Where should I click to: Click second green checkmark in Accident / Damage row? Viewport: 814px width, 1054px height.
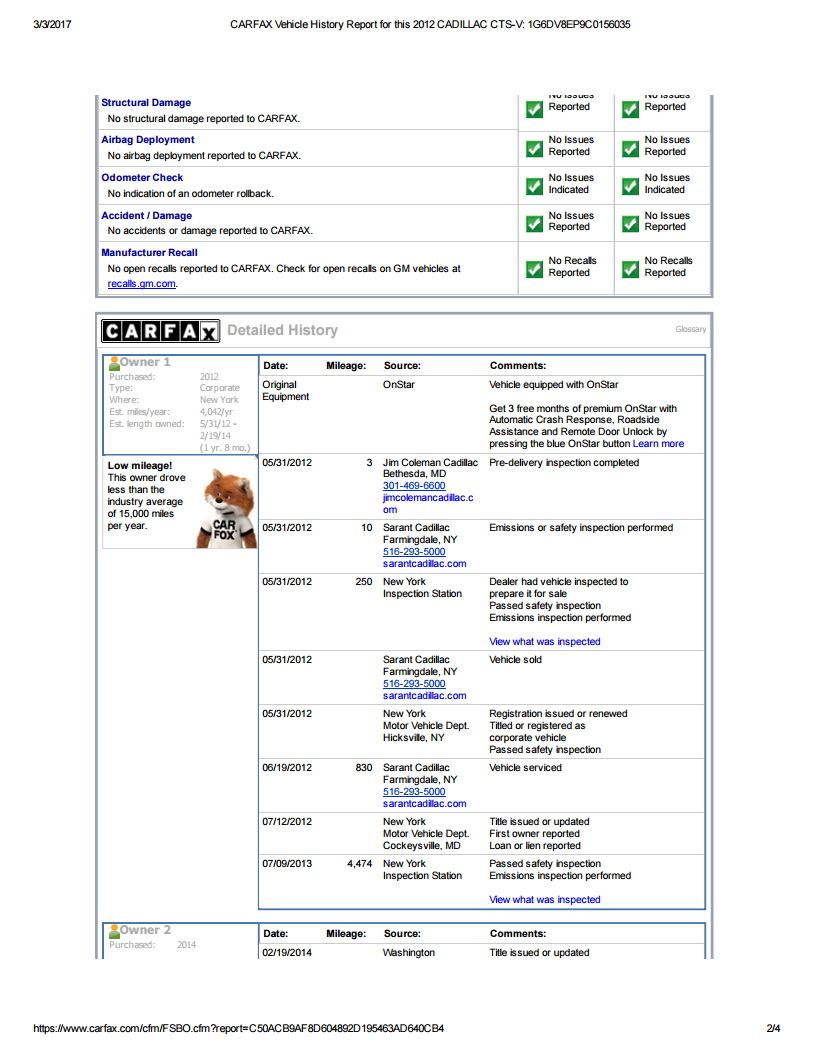click(630, 223)
